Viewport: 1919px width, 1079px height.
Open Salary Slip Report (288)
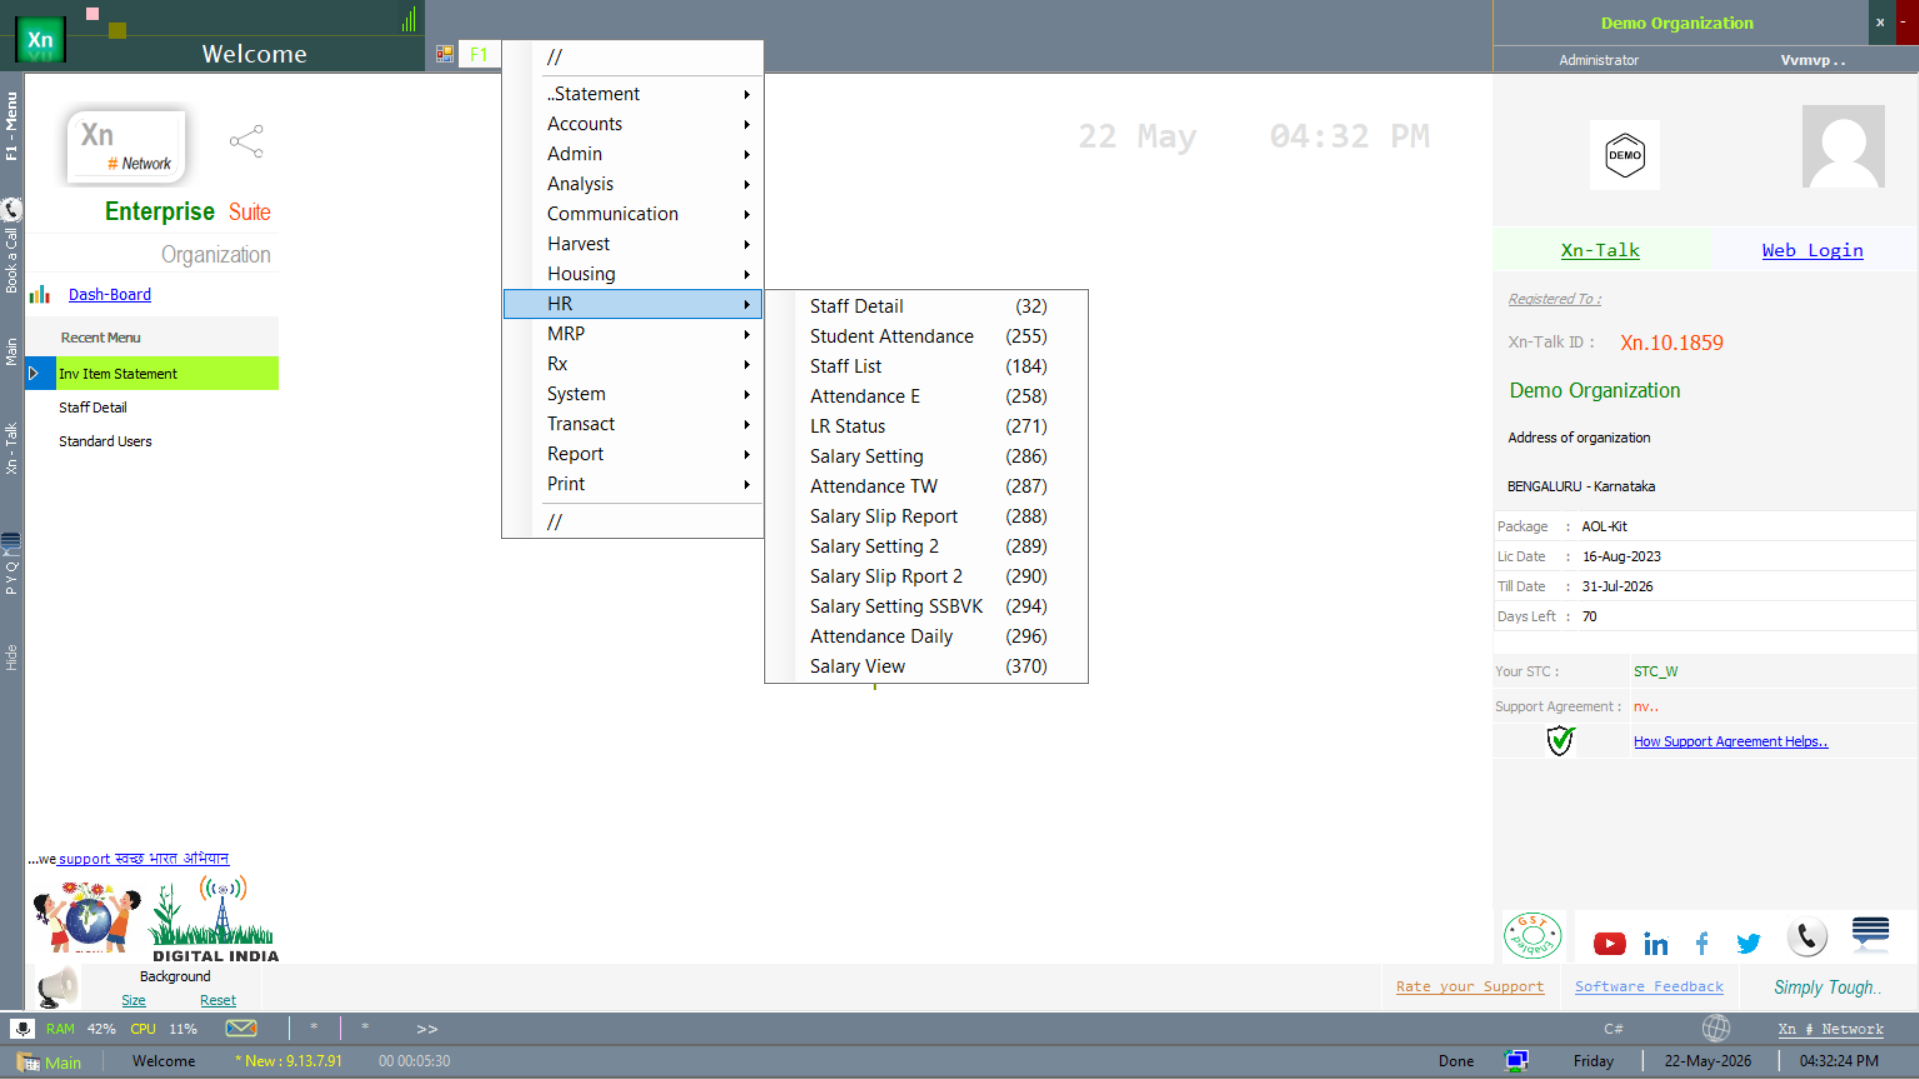(x=927, y=516)
